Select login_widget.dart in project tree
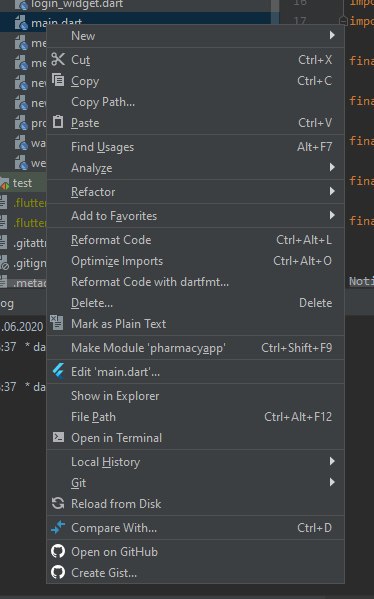 pyautogui.click(x=77, y=4)
